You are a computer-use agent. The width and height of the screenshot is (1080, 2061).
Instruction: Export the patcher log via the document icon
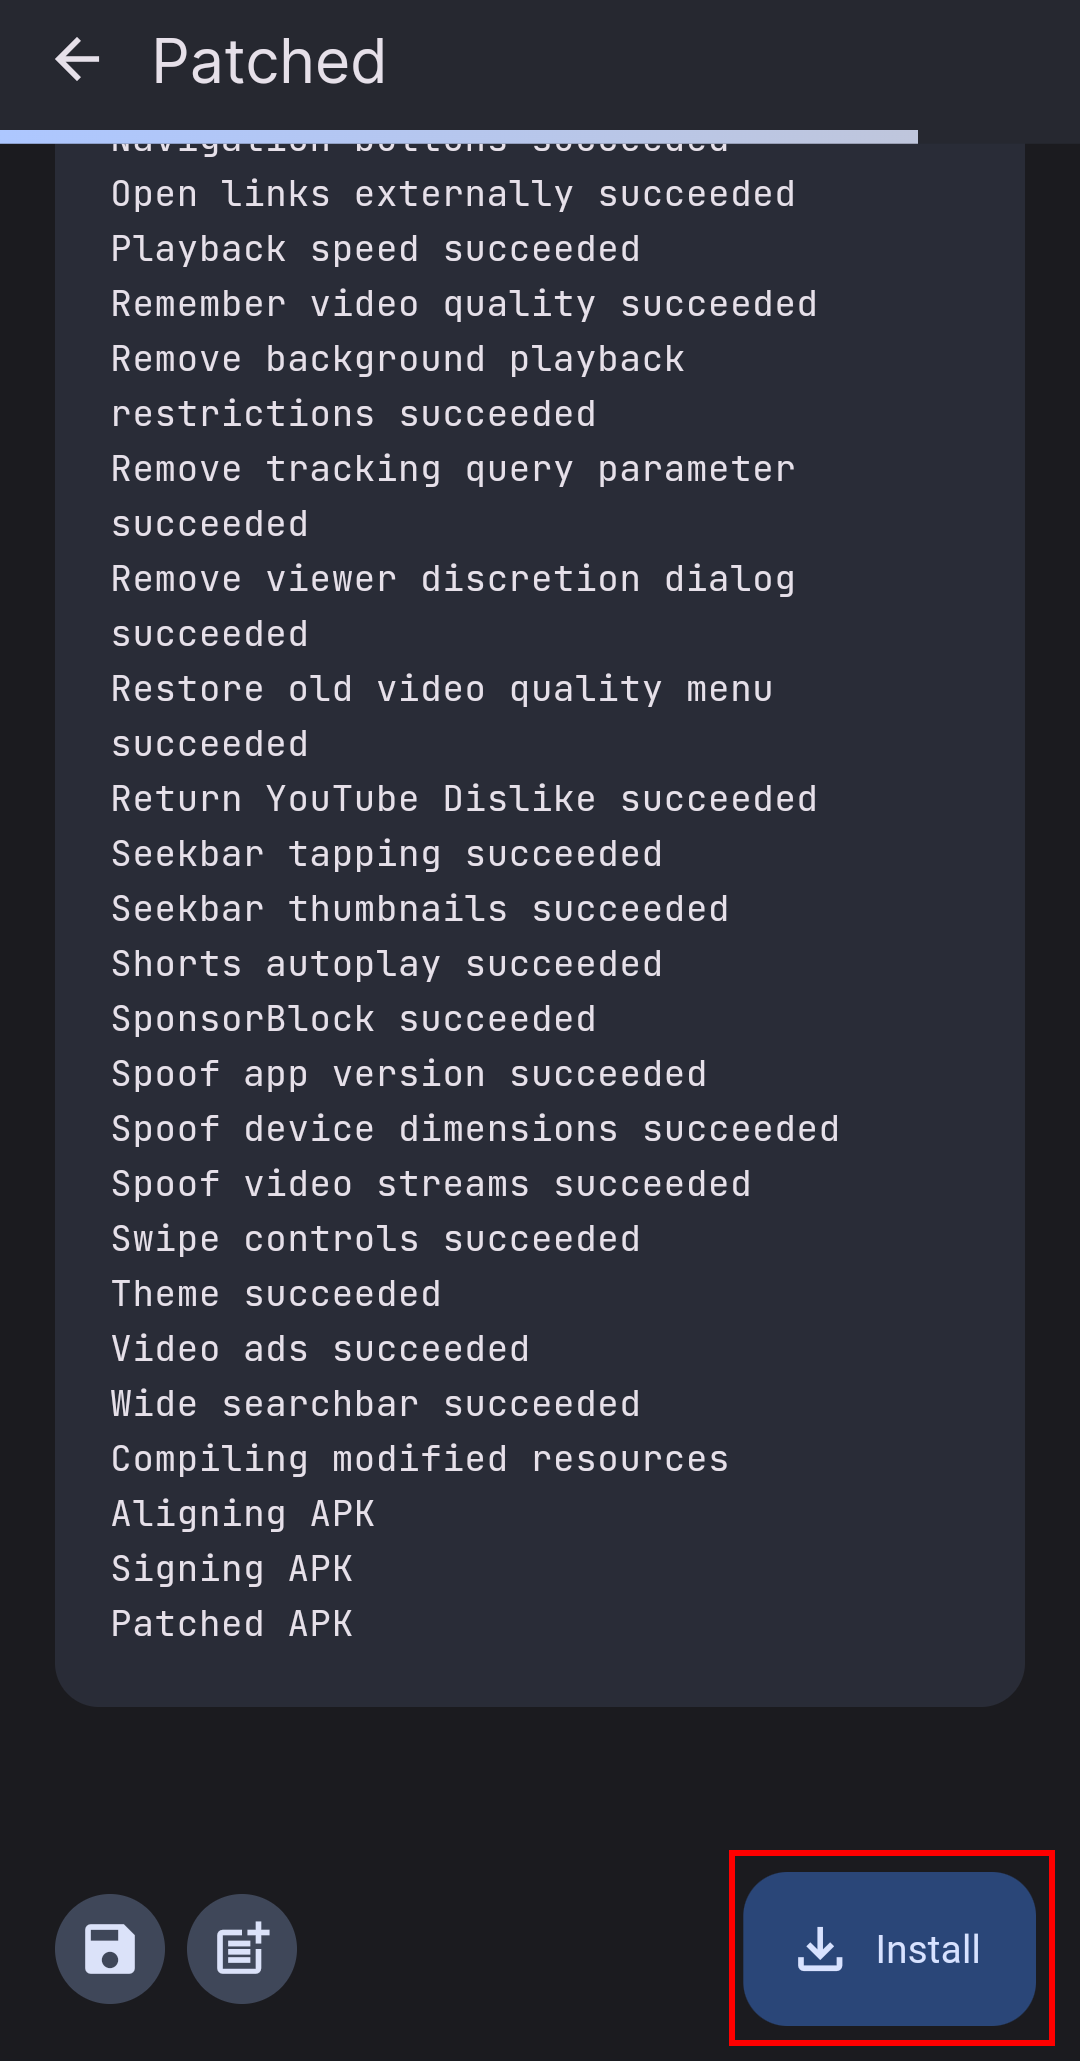point(242,1949)
